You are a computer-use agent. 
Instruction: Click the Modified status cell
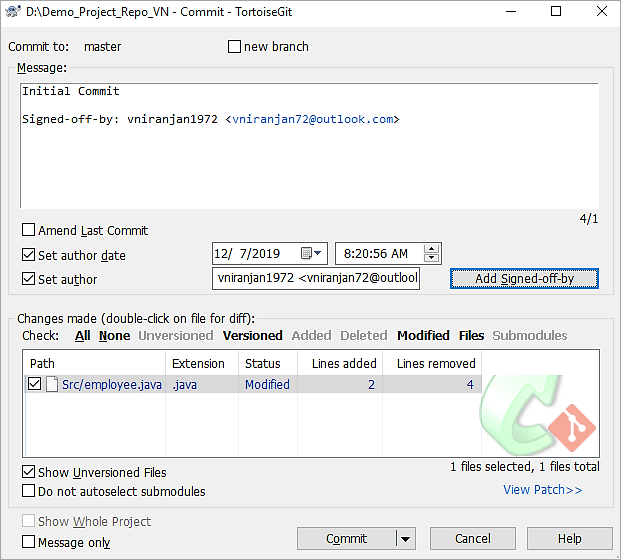(x=267, y=385)
